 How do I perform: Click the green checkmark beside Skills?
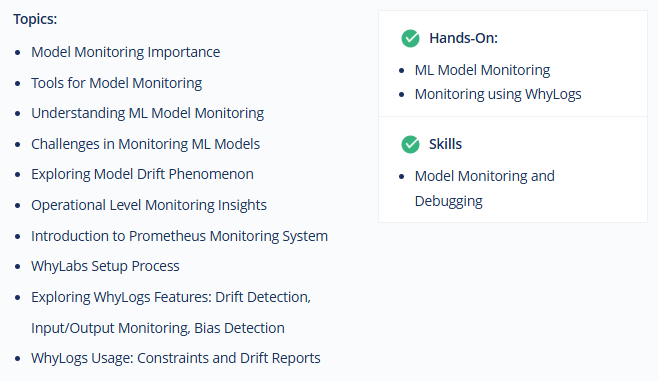410,145
